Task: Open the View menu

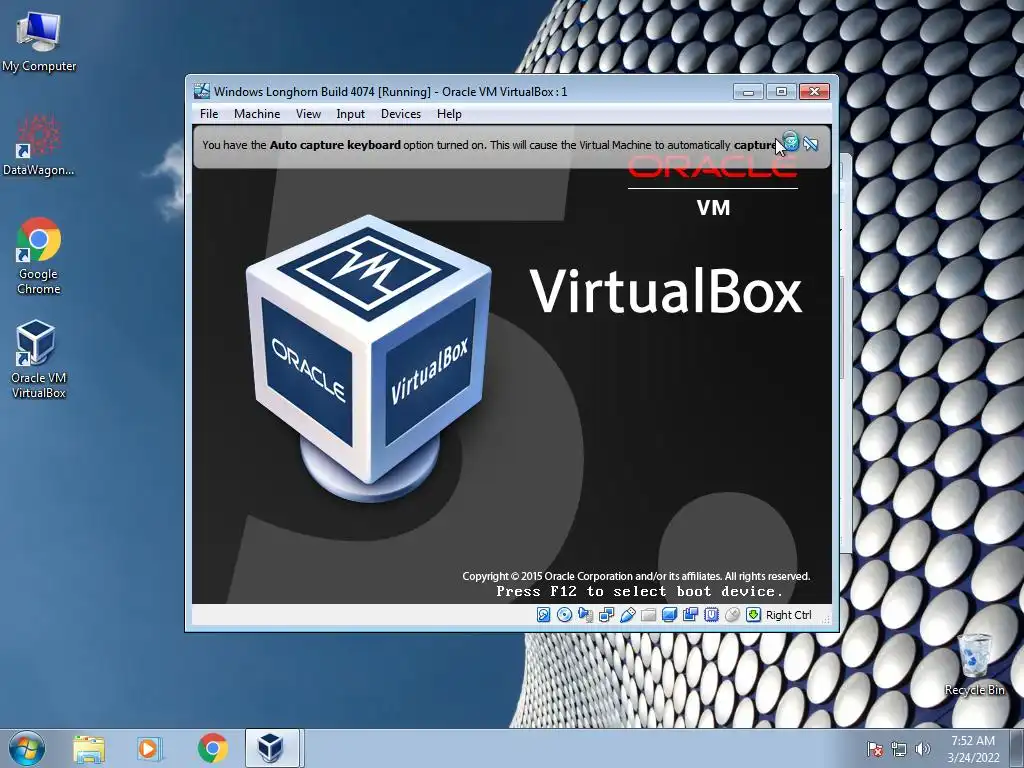Action: tap(308, 114)
